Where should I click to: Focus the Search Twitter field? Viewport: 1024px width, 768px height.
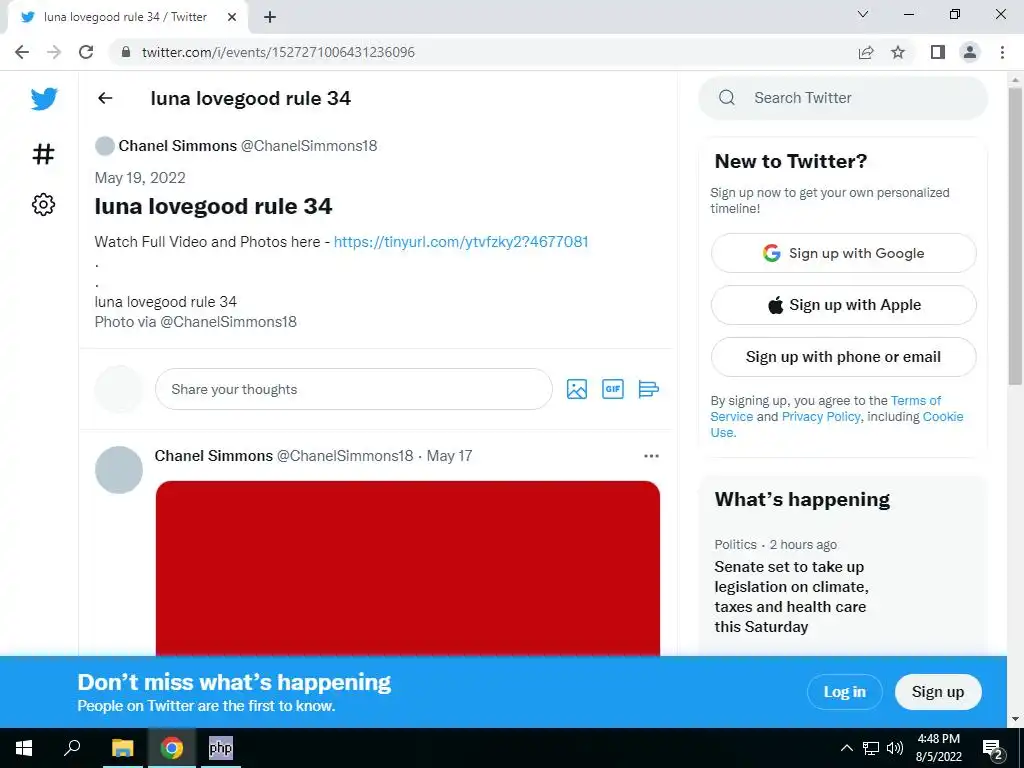pyautogui.click(x=843, y=98)
